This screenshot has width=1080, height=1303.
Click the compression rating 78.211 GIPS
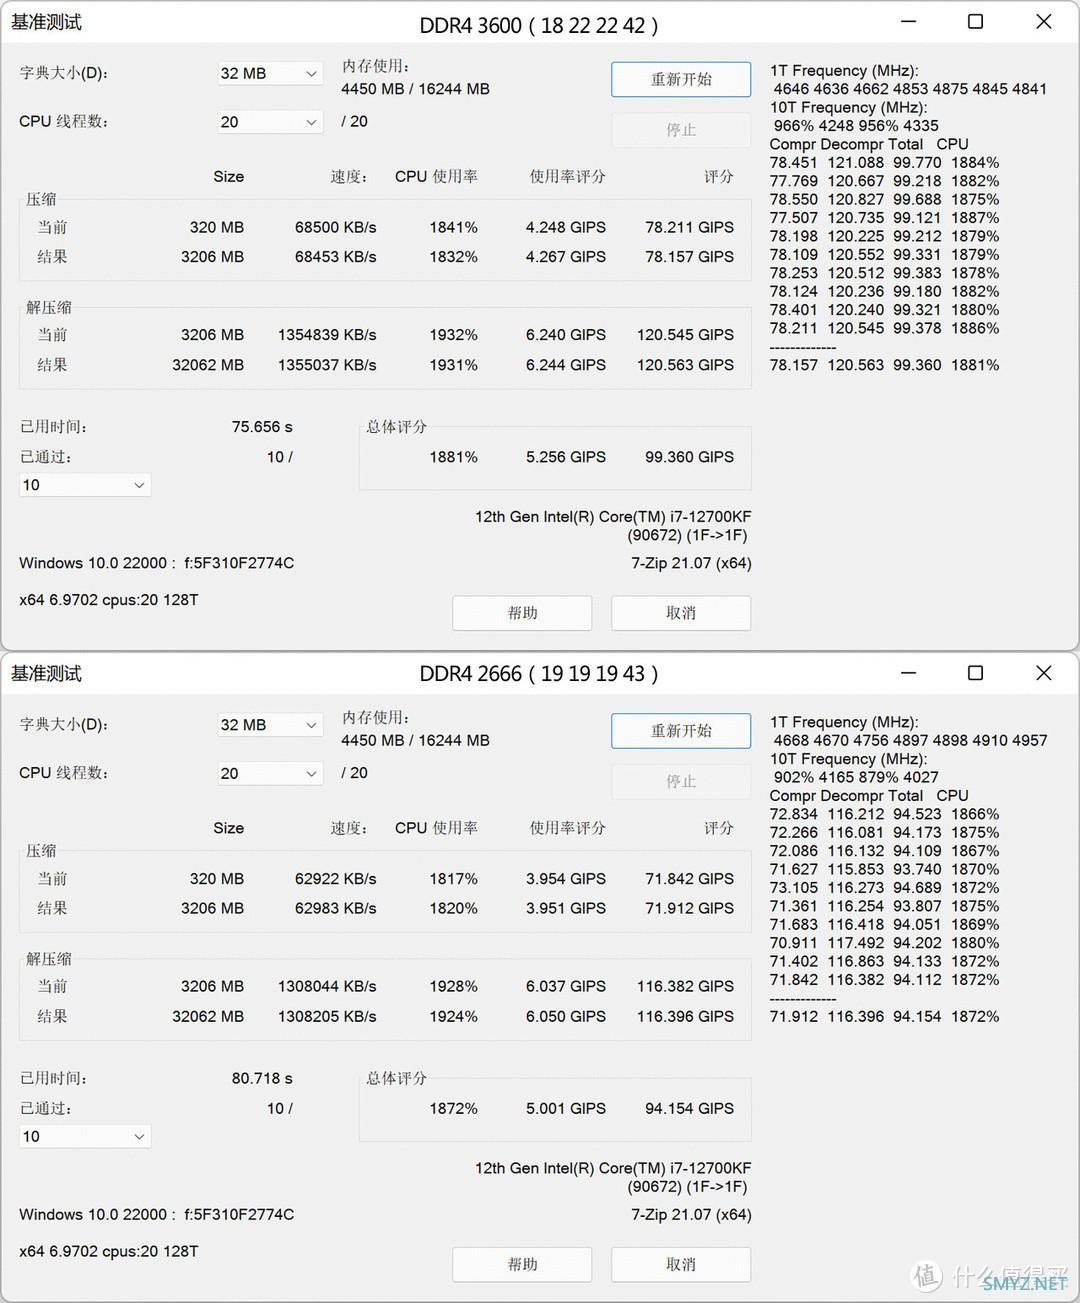(690, 227)
